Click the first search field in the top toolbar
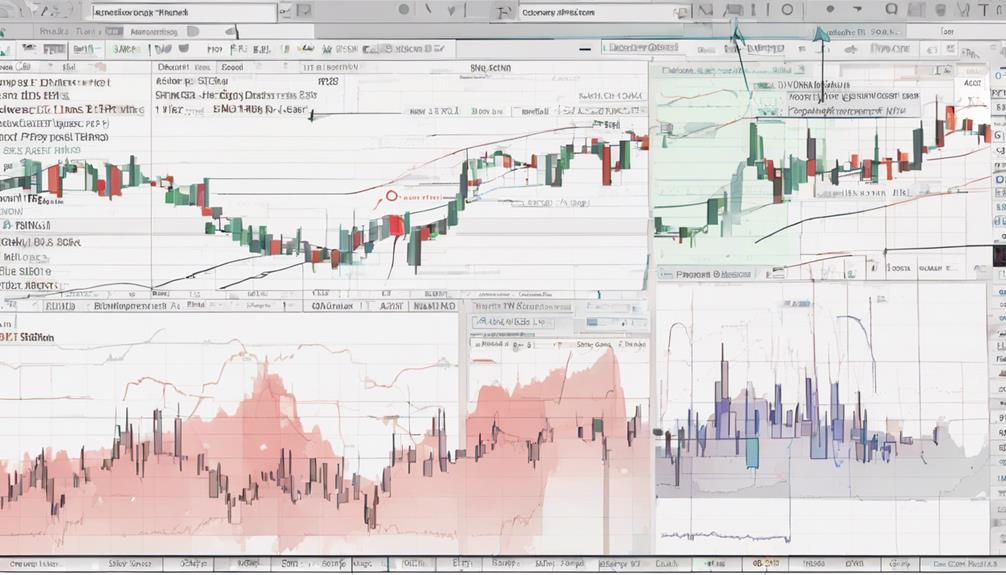 184,12
